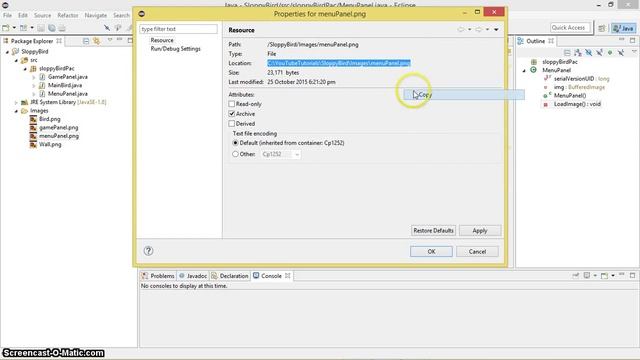Choose Copy from the context menu
This screenshot has width=640, height=360.
464,95
